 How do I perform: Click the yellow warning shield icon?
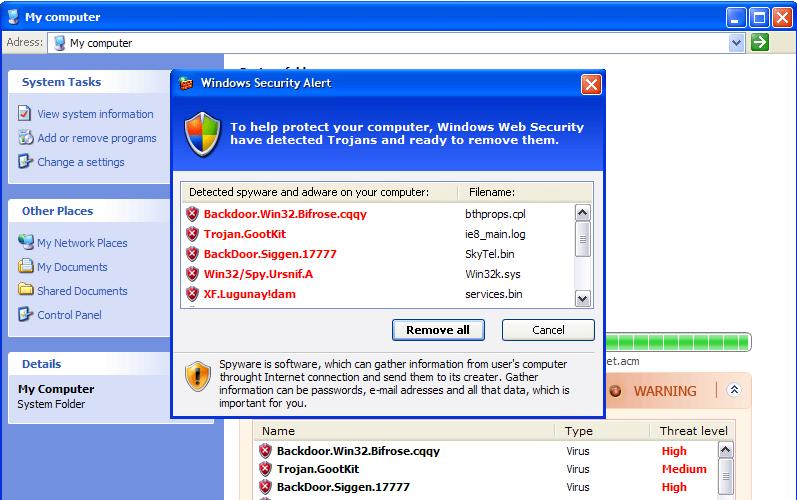(198, 377)
